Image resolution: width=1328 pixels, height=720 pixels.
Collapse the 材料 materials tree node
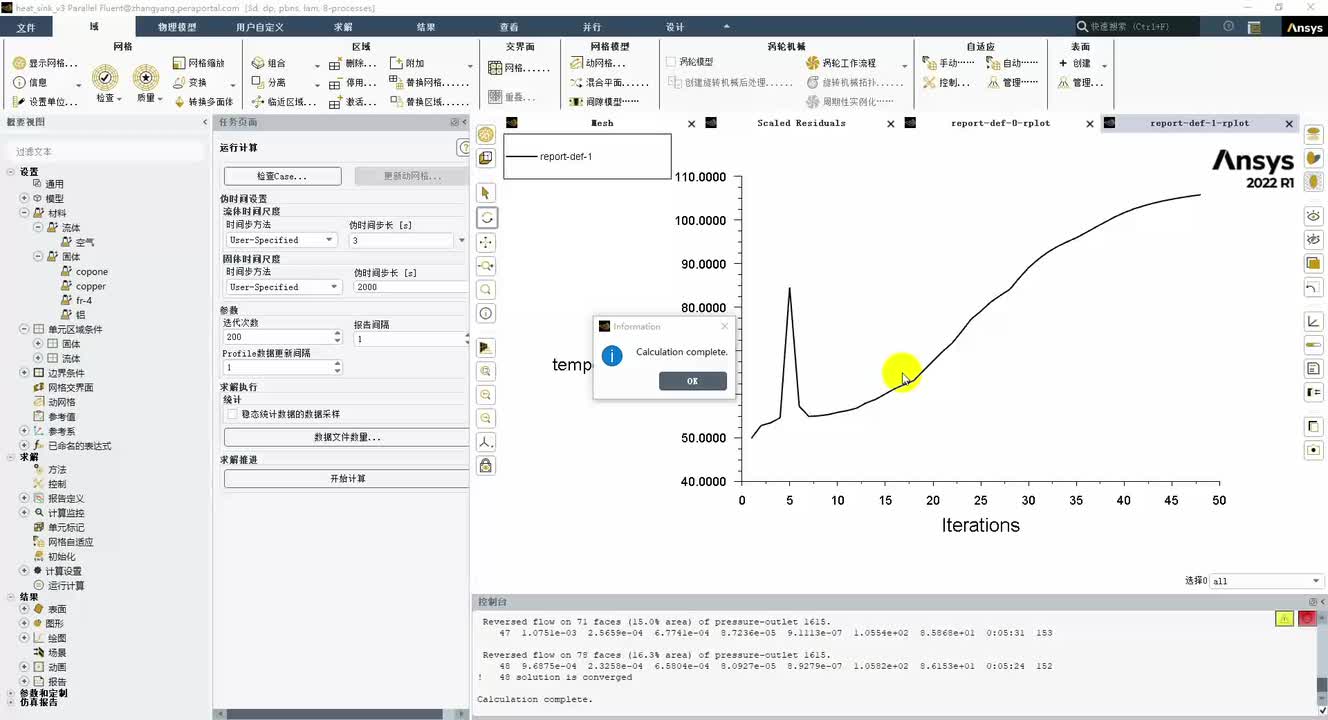coord(24,213)
